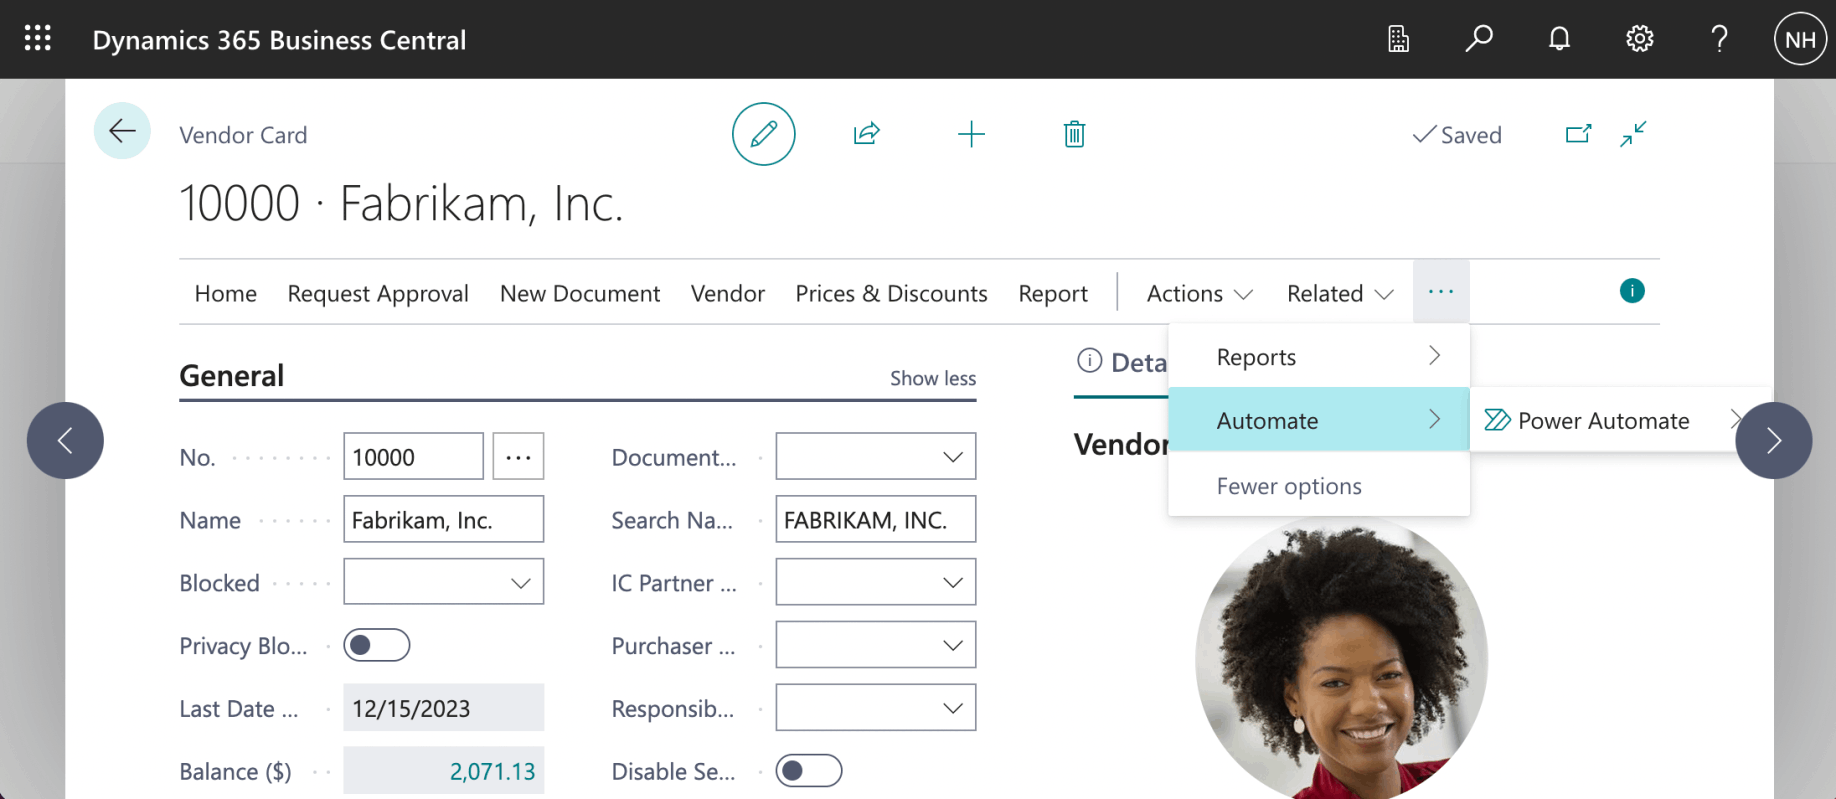The height and width of the screenshot is (799, 1836).
Task: Click the share icon
Action: tap(867, 134)
